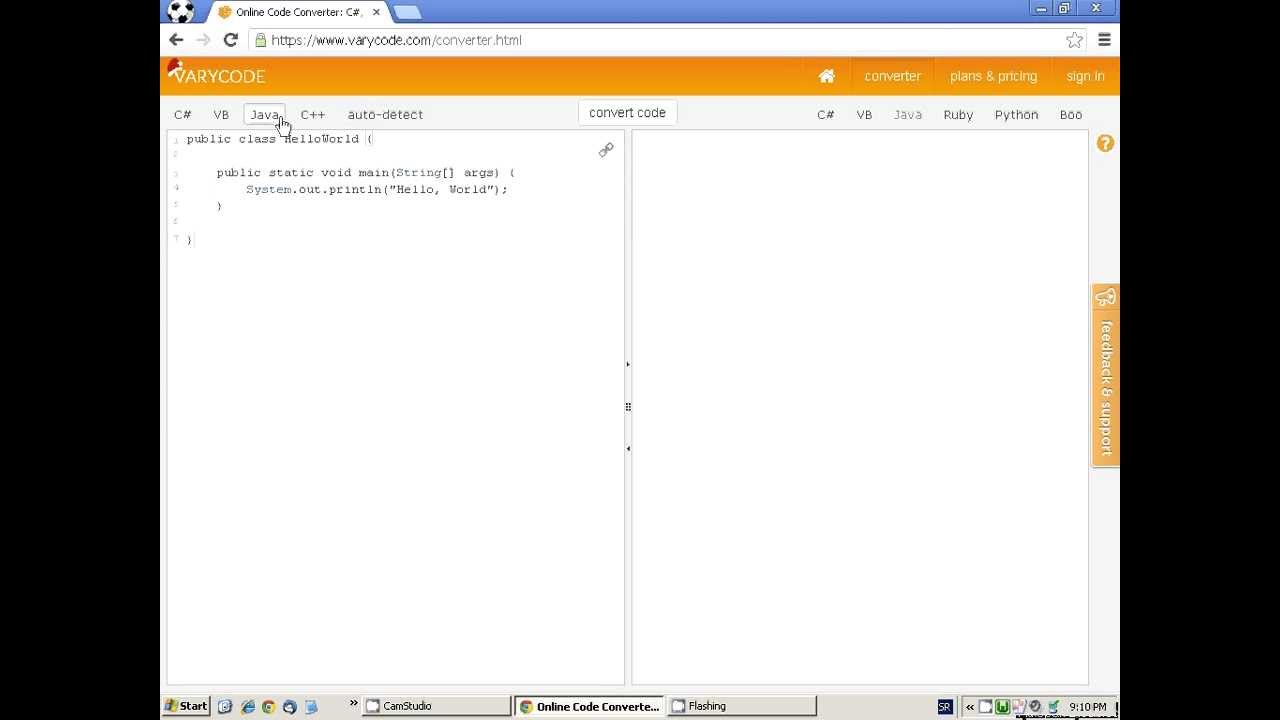This screenshot has height=720, width=1280.
Task: Open the Windows Start menu
Action: click(x=187, y=706)
